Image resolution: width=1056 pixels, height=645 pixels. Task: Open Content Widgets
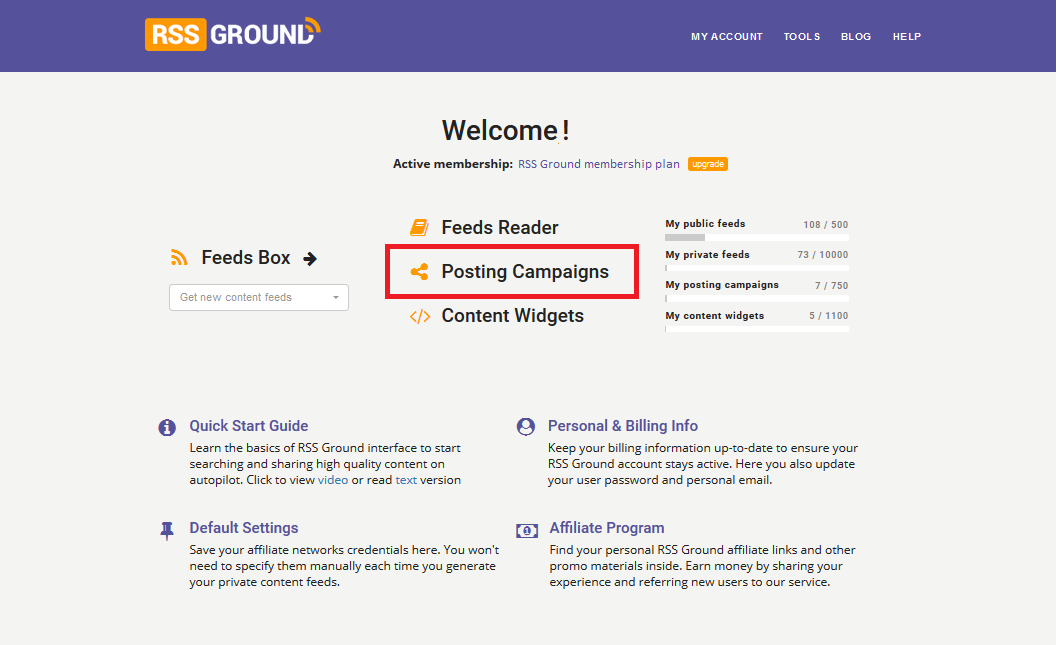pyautogui.click(x=513, y=316)
